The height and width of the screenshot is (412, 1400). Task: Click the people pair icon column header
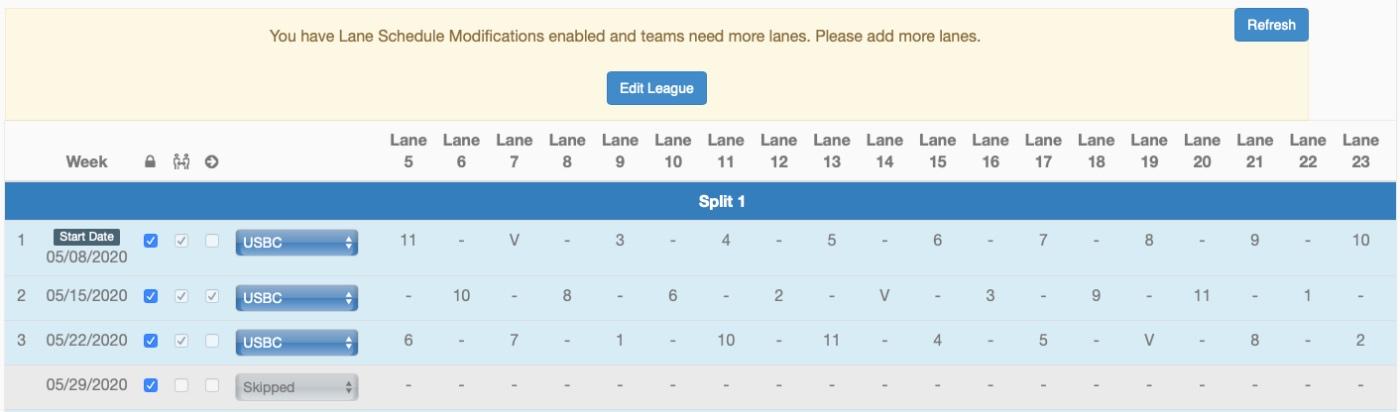181,162
